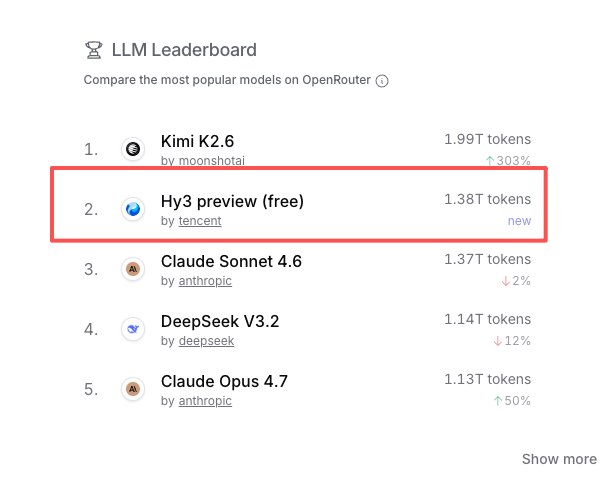
Task: Click the trophy icon beside LLM Leaderboard
Action: (94, 50)
